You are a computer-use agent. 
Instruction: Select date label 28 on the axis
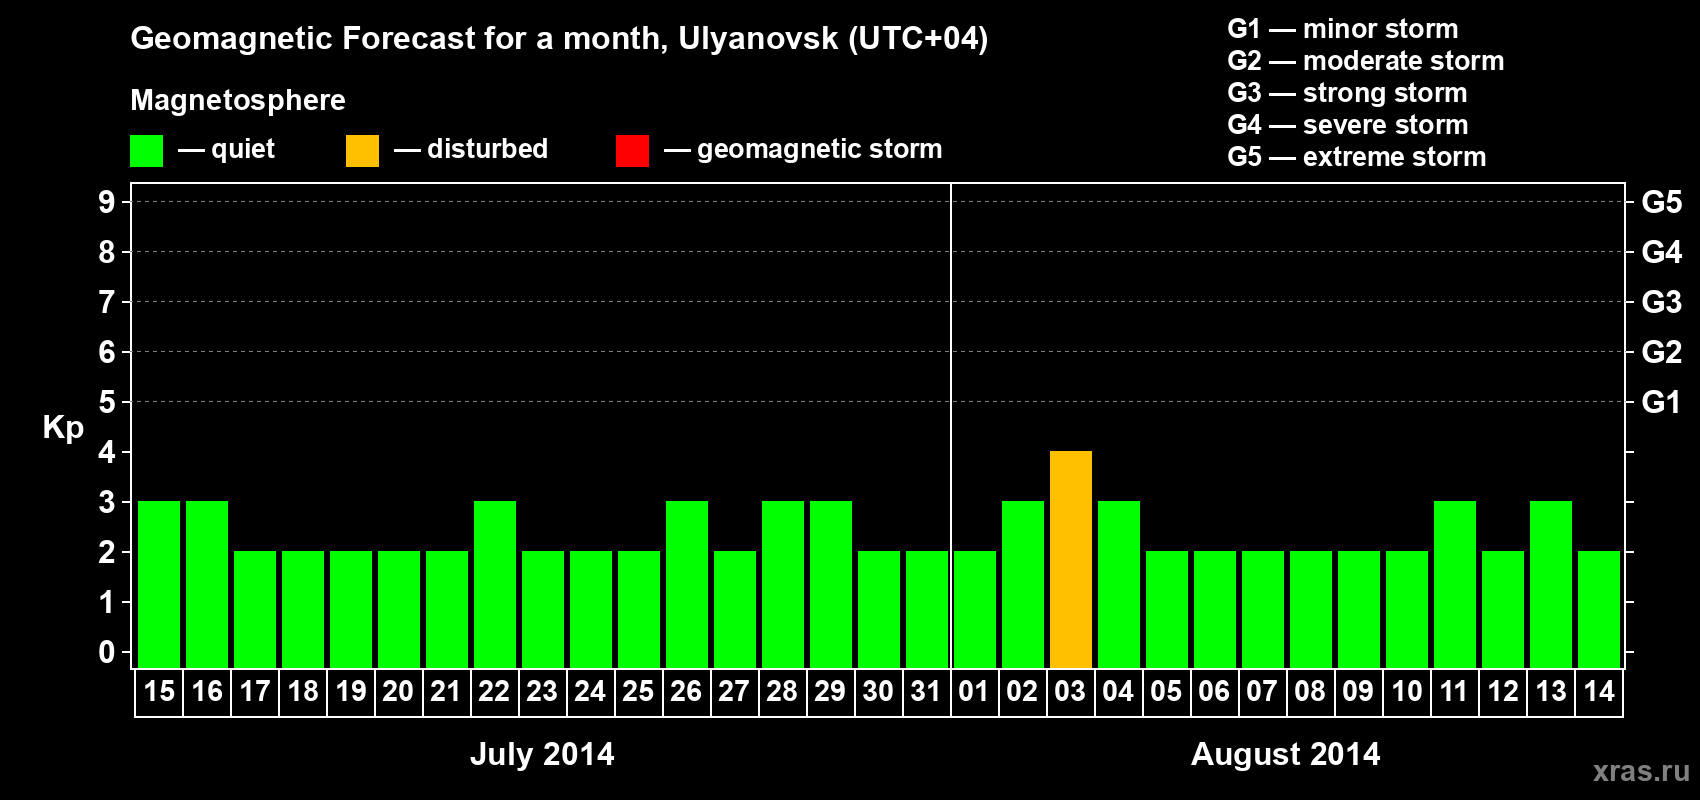point(782,692)
